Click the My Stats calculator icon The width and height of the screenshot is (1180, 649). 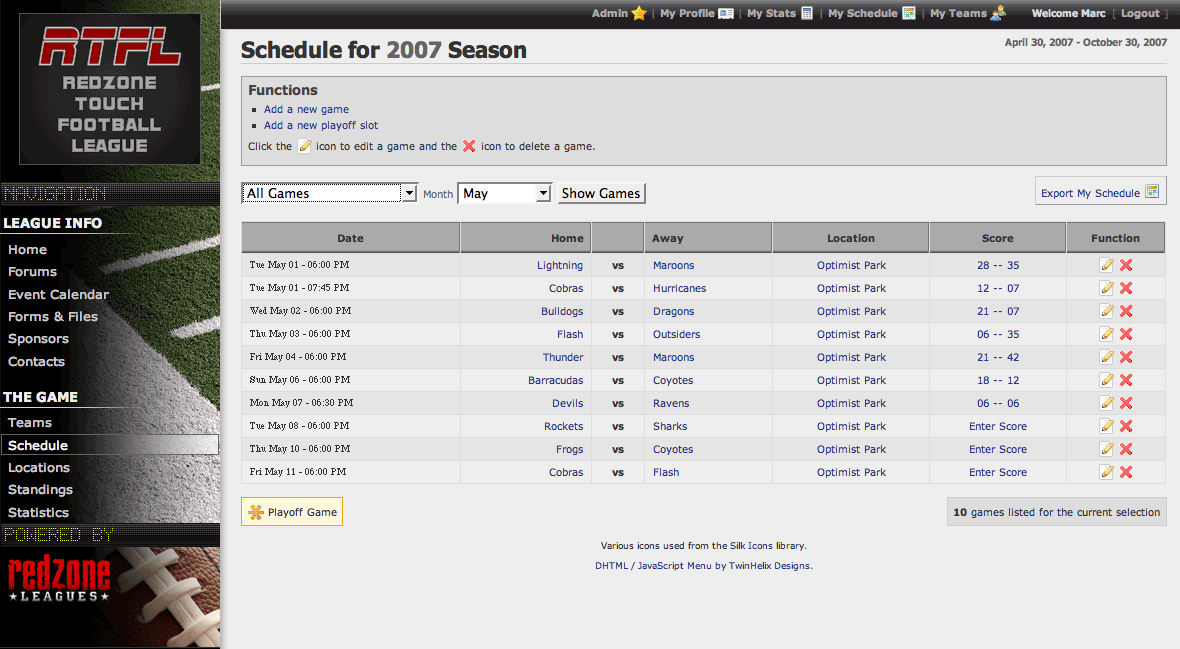coord(807,14)
